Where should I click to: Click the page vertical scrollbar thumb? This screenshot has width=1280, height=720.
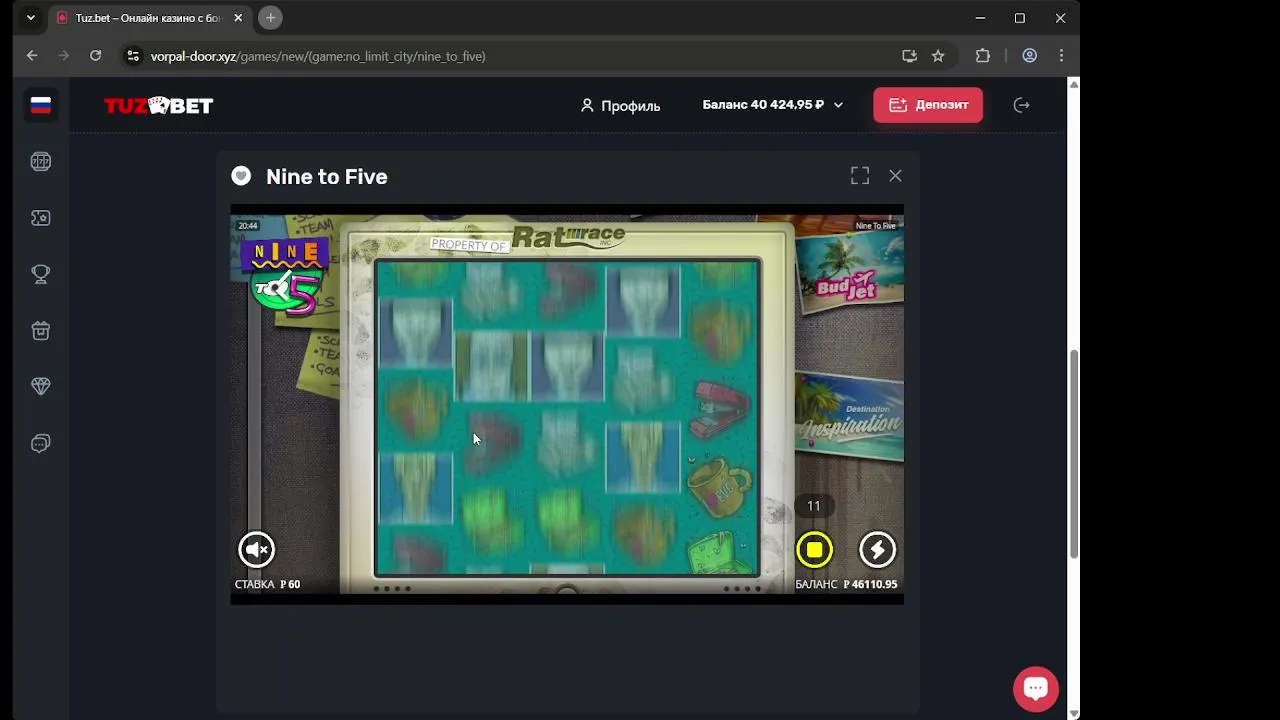tap(1074, 453)
